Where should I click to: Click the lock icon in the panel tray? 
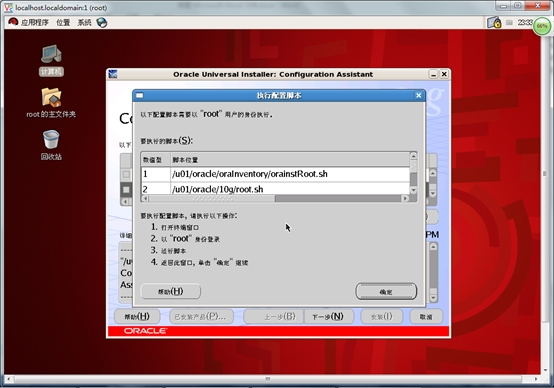pyautogui.click(x=494, y=23)
